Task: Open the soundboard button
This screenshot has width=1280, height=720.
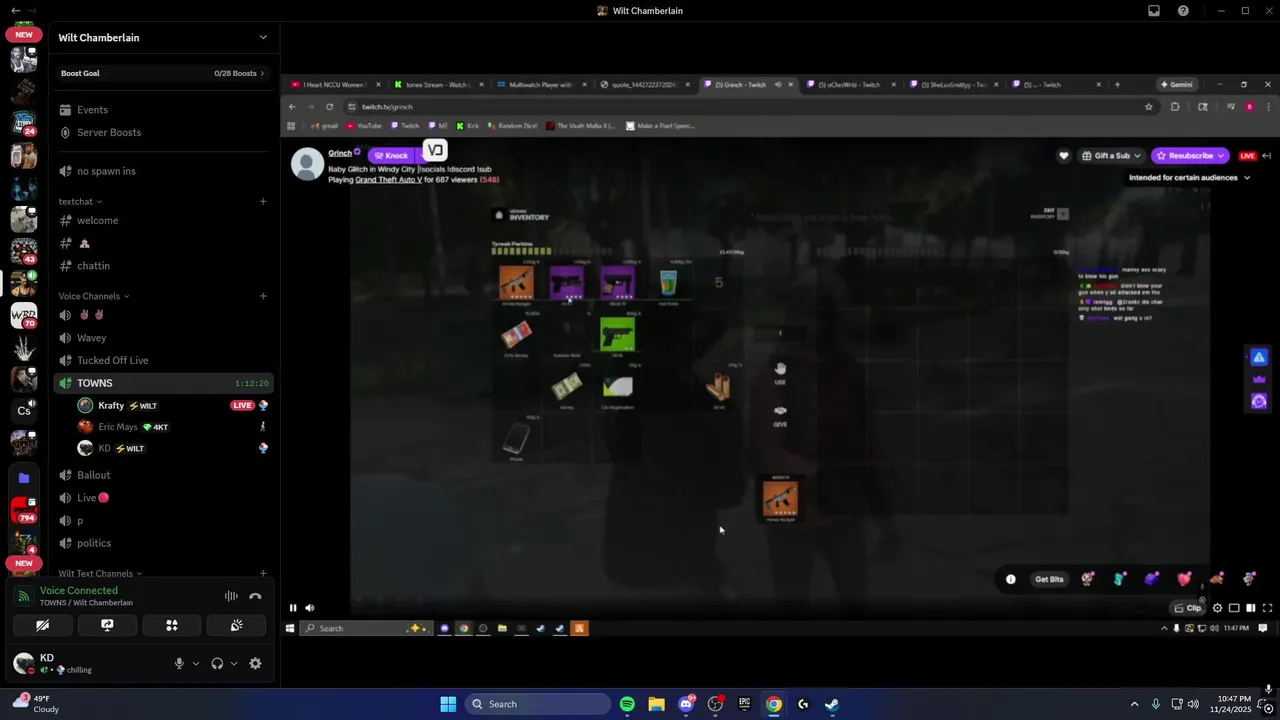Action: [x=236, y=625]
